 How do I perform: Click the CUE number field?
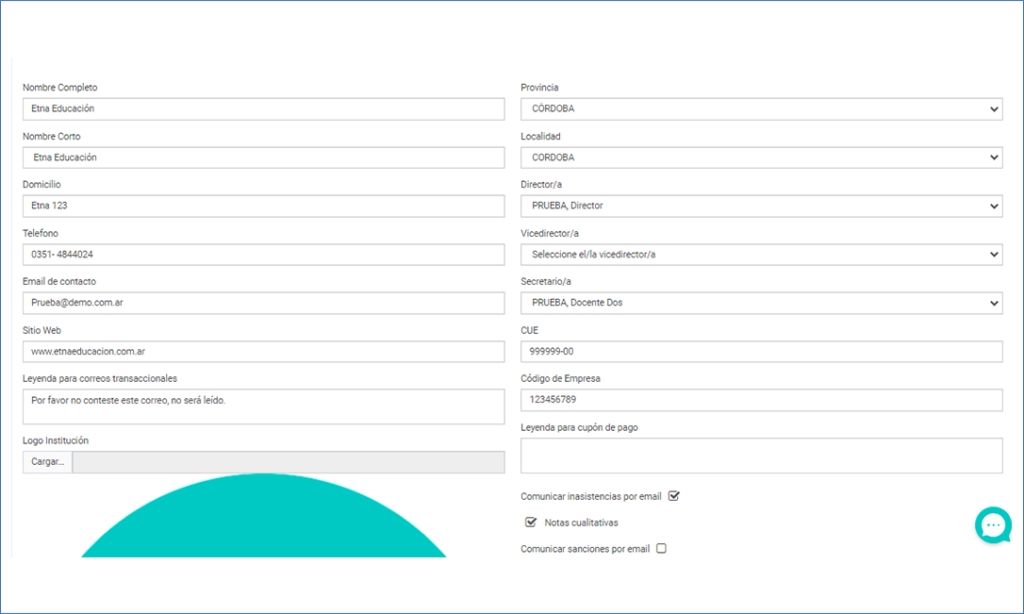point(761,352)
